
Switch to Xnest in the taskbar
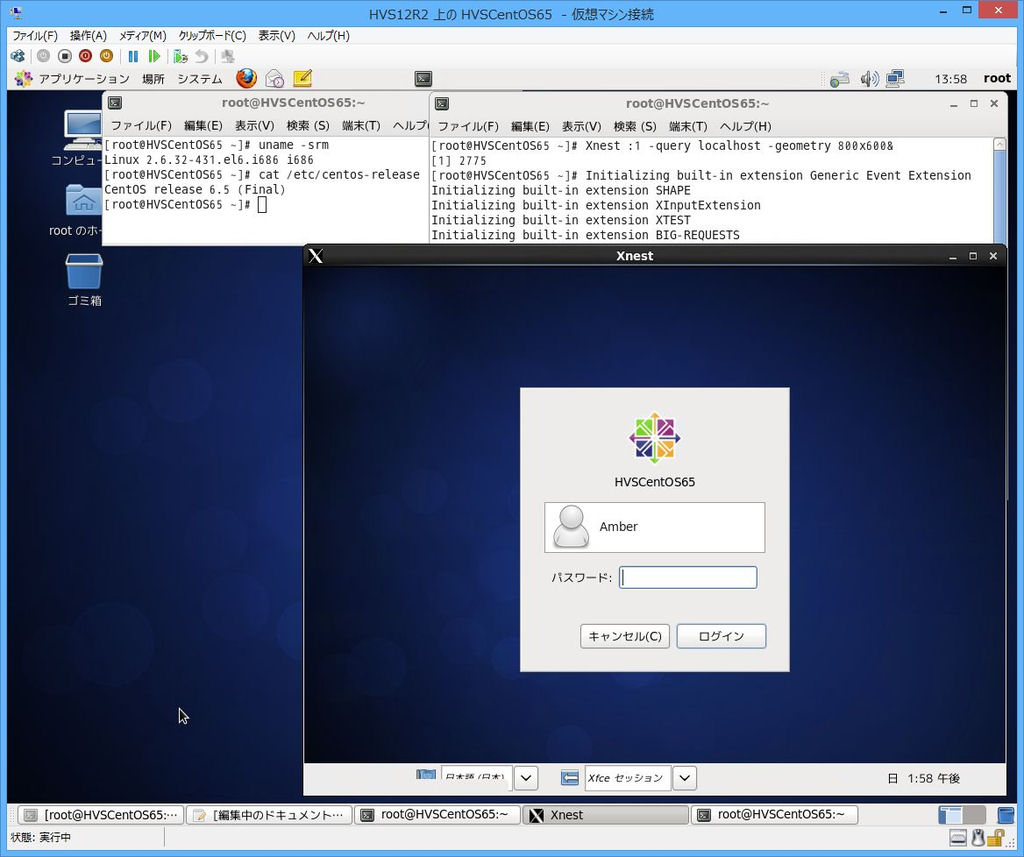pos(605,815)
